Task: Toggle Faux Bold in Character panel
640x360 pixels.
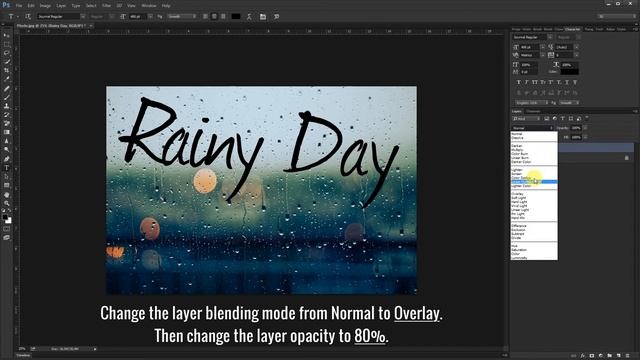Action: 519,82
